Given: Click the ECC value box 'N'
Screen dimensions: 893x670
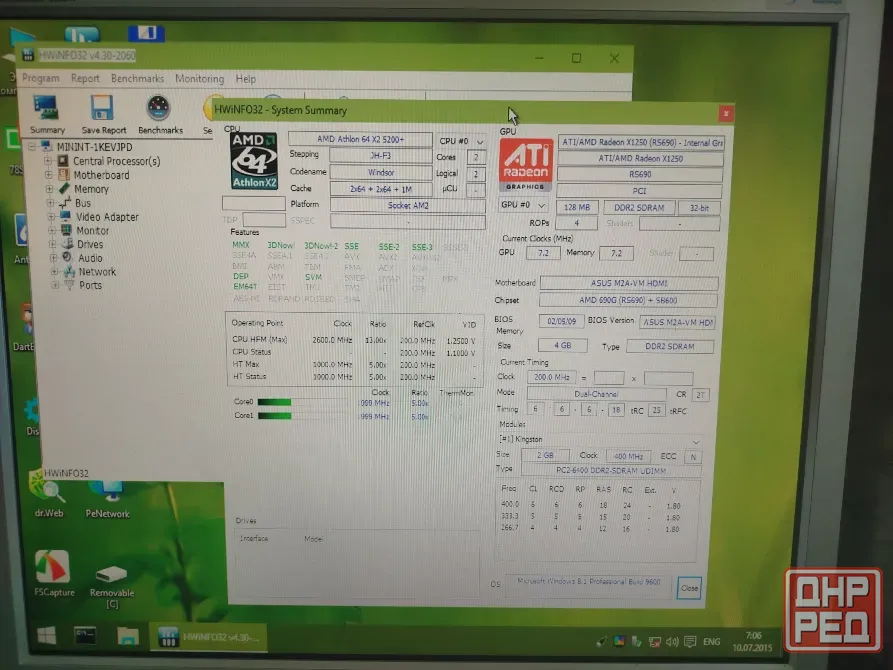Looking at the screenshot, I should coord(693,457).
